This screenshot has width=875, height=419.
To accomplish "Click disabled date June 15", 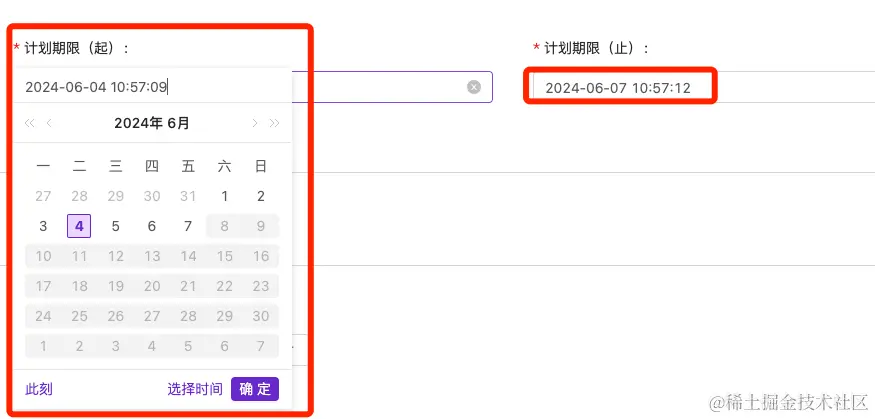I will tap(224, 256).
